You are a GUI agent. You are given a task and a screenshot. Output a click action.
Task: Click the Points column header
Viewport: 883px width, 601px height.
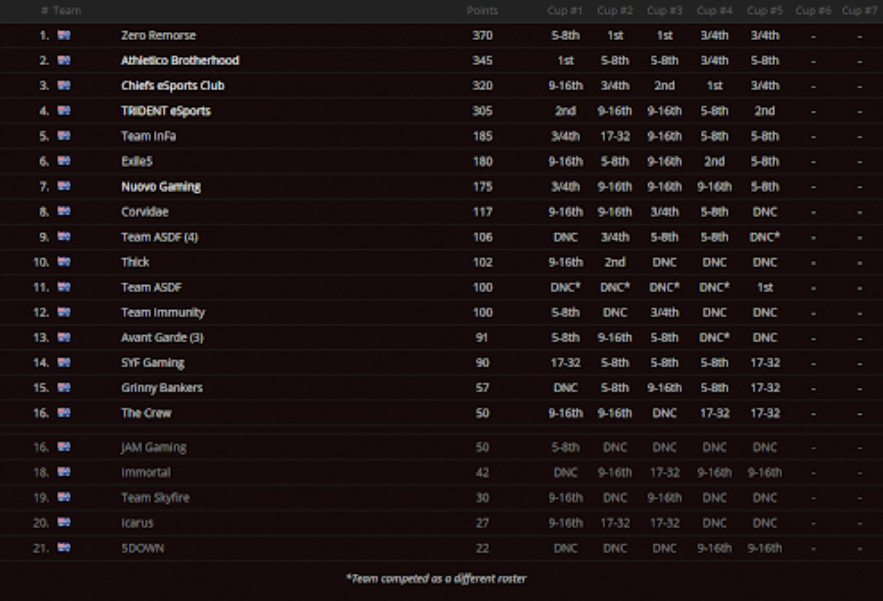point(482,11)
